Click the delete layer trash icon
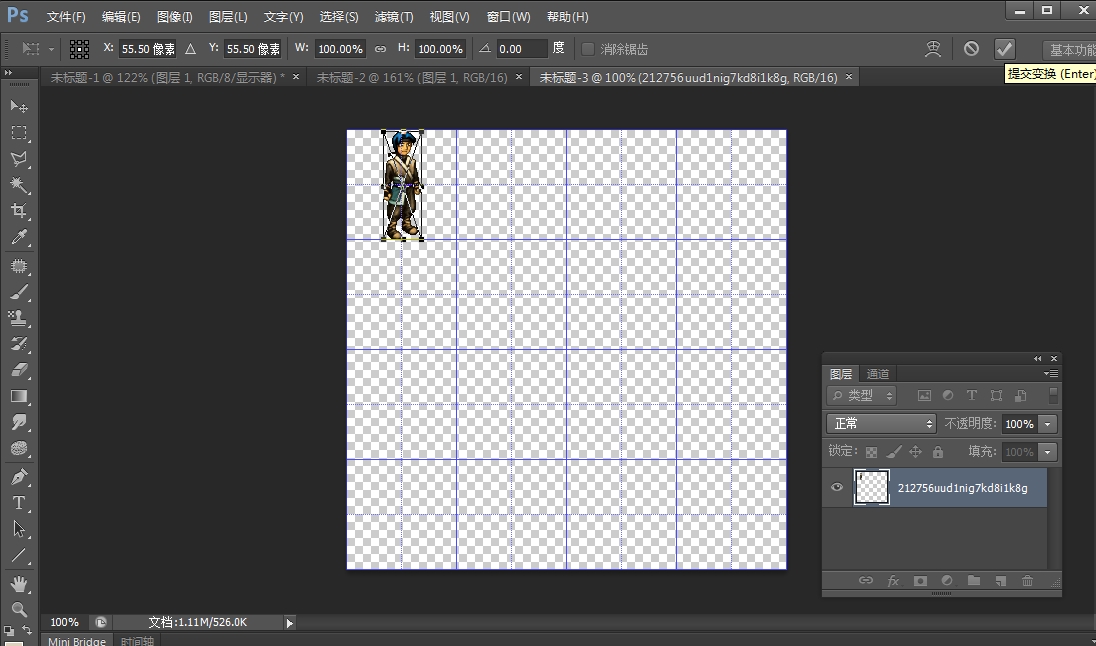 [x=1027, y=580]
